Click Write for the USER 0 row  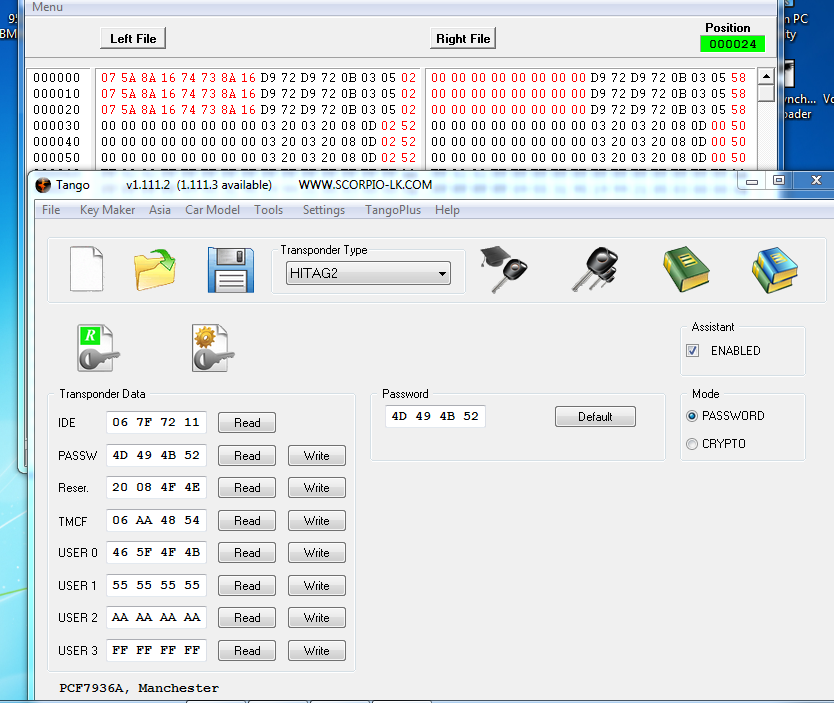coord(316,553)
